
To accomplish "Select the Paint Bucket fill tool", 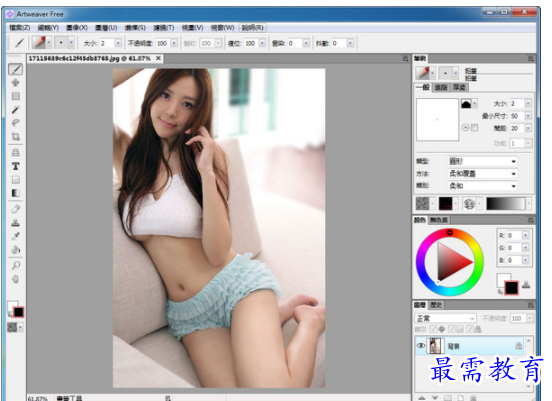I will (15, 250).
